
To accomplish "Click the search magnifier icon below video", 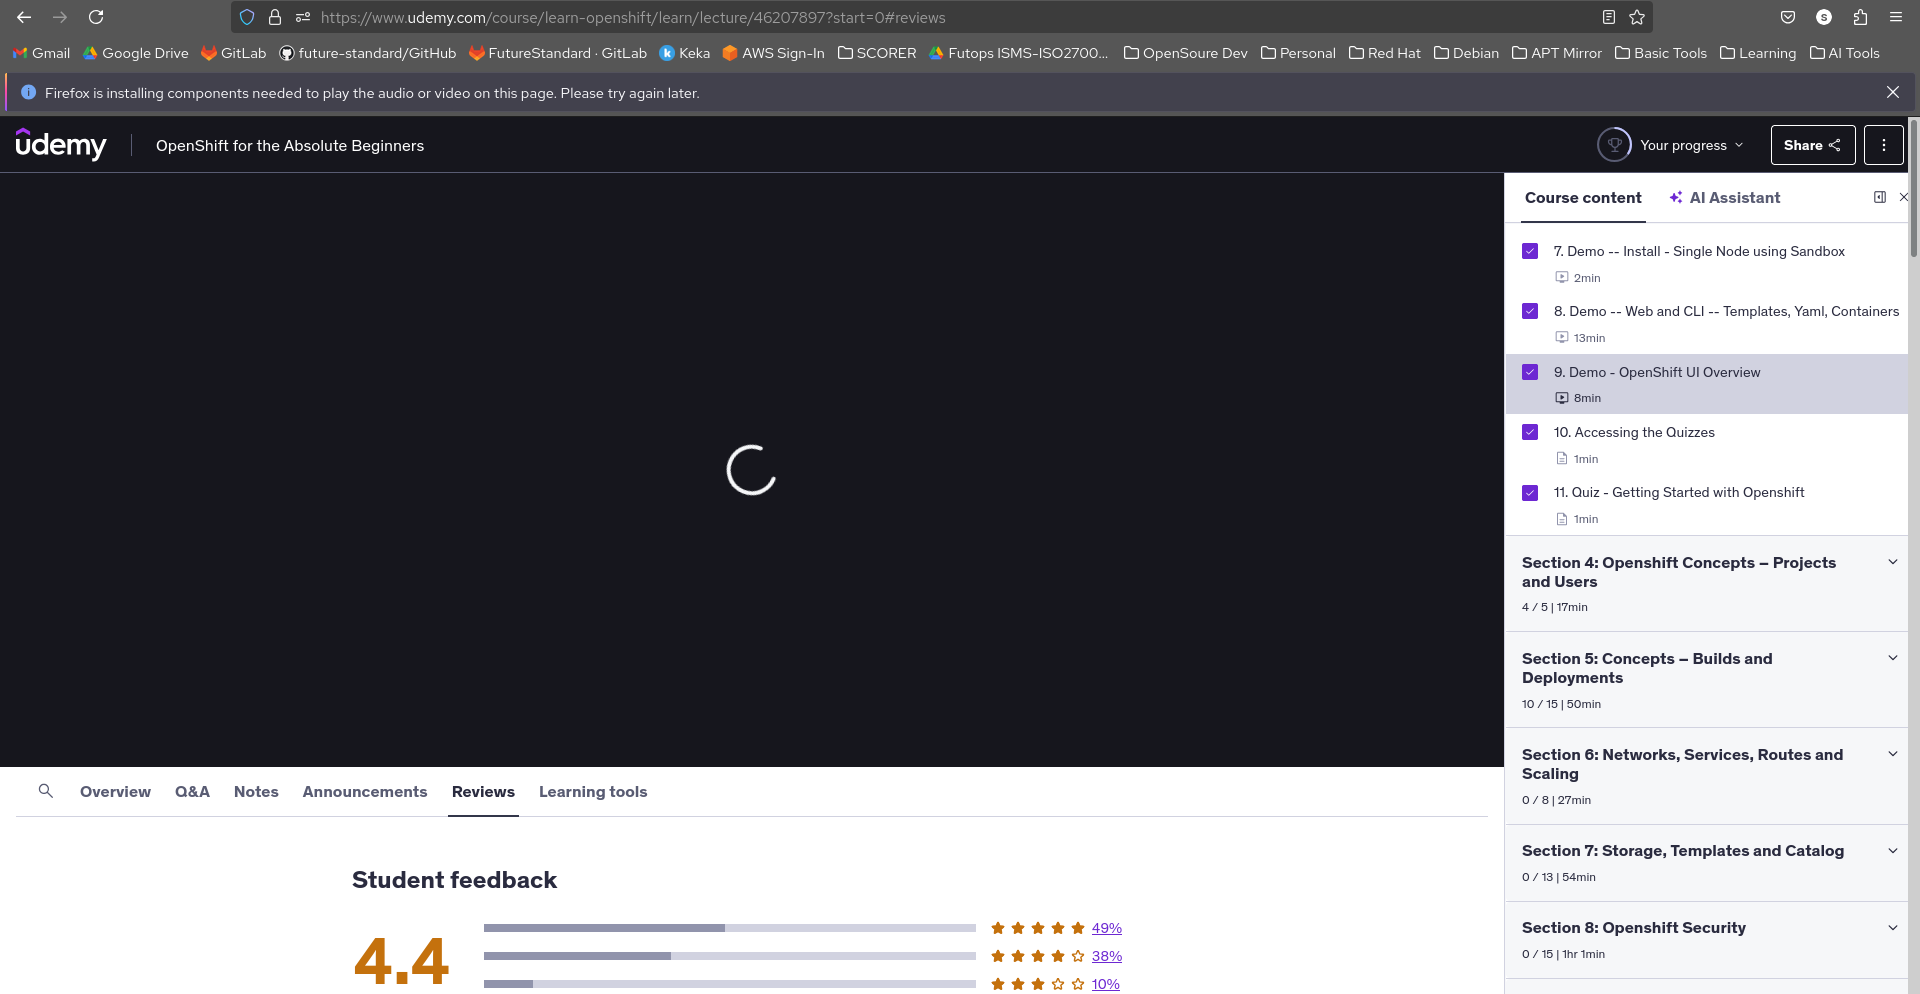I will coord(46,791).
